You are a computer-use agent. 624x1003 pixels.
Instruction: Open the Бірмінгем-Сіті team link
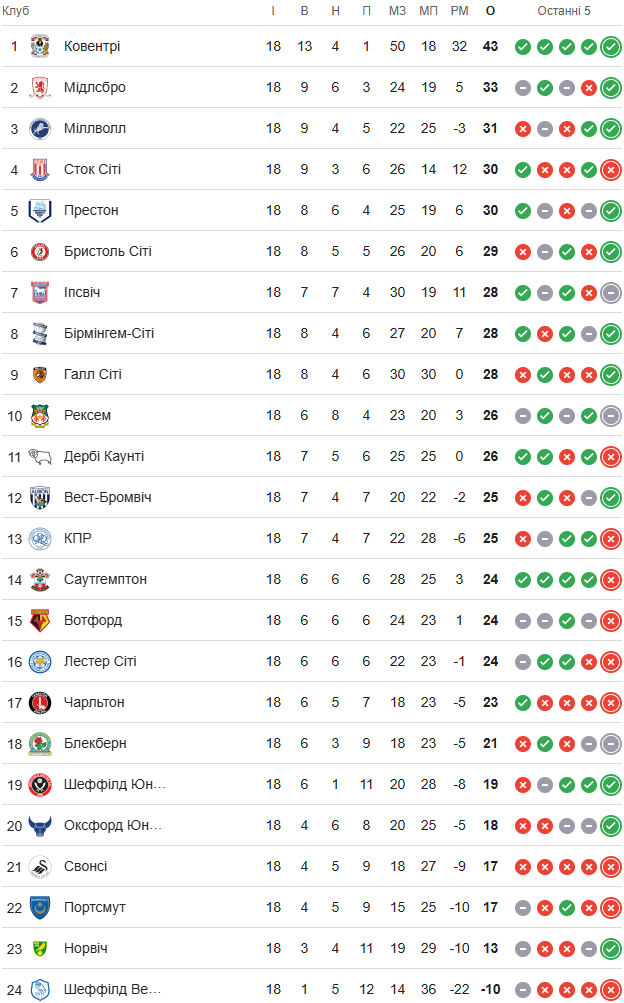point(108,333)
